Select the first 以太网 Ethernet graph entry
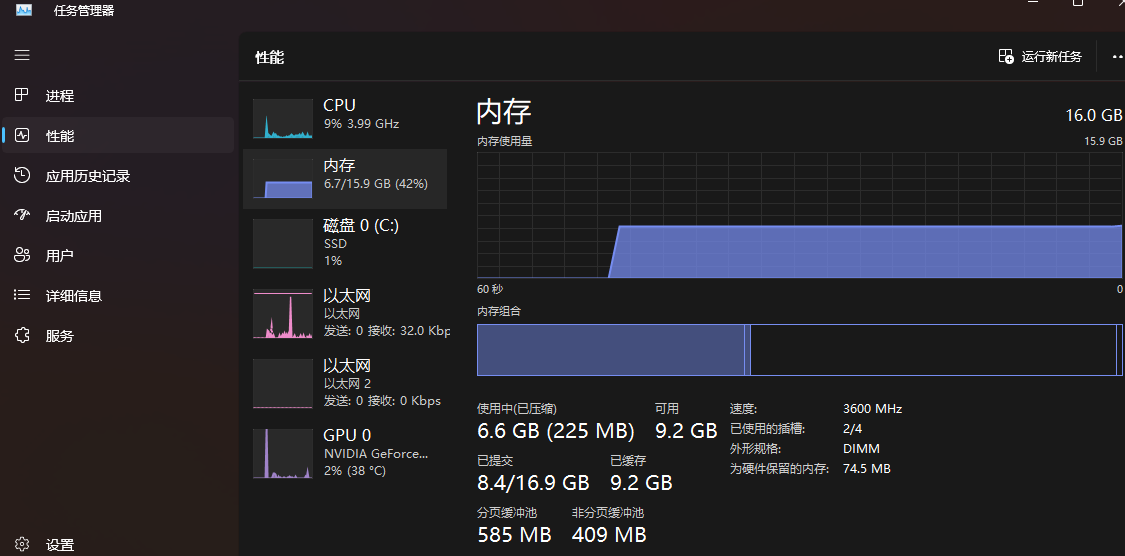 345,313
